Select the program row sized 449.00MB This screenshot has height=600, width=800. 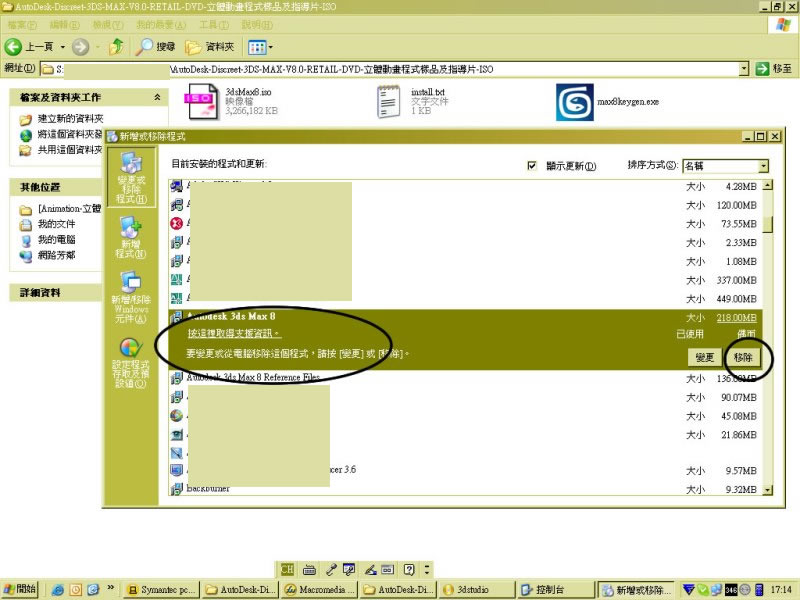[465, 298]
